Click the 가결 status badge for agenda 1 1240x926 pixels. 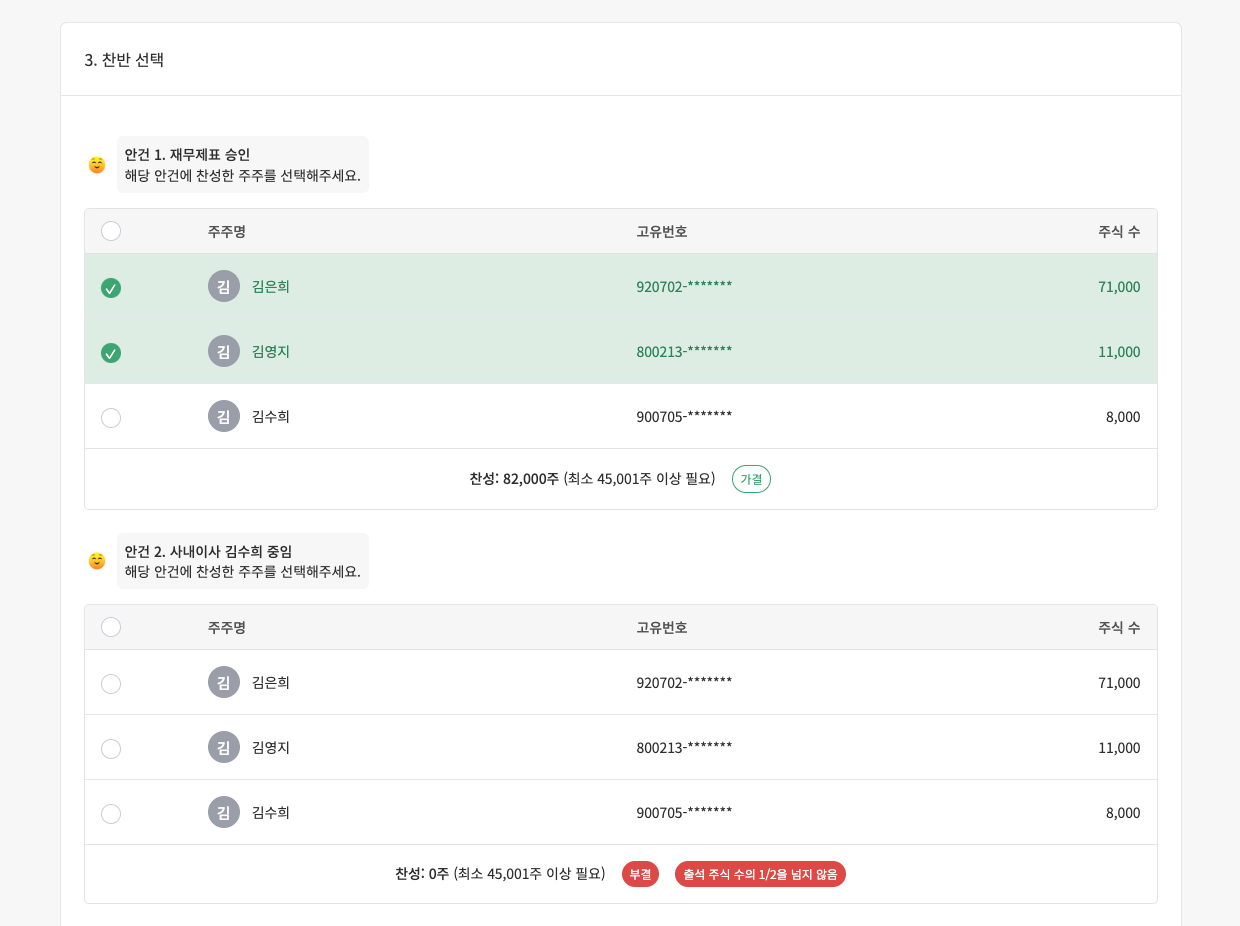coord(751,479)
